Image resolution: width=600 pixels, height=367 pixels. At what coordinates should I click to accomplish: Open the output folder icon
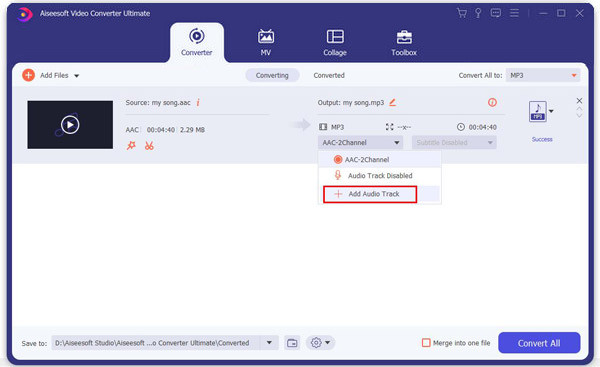coord(292,343)
